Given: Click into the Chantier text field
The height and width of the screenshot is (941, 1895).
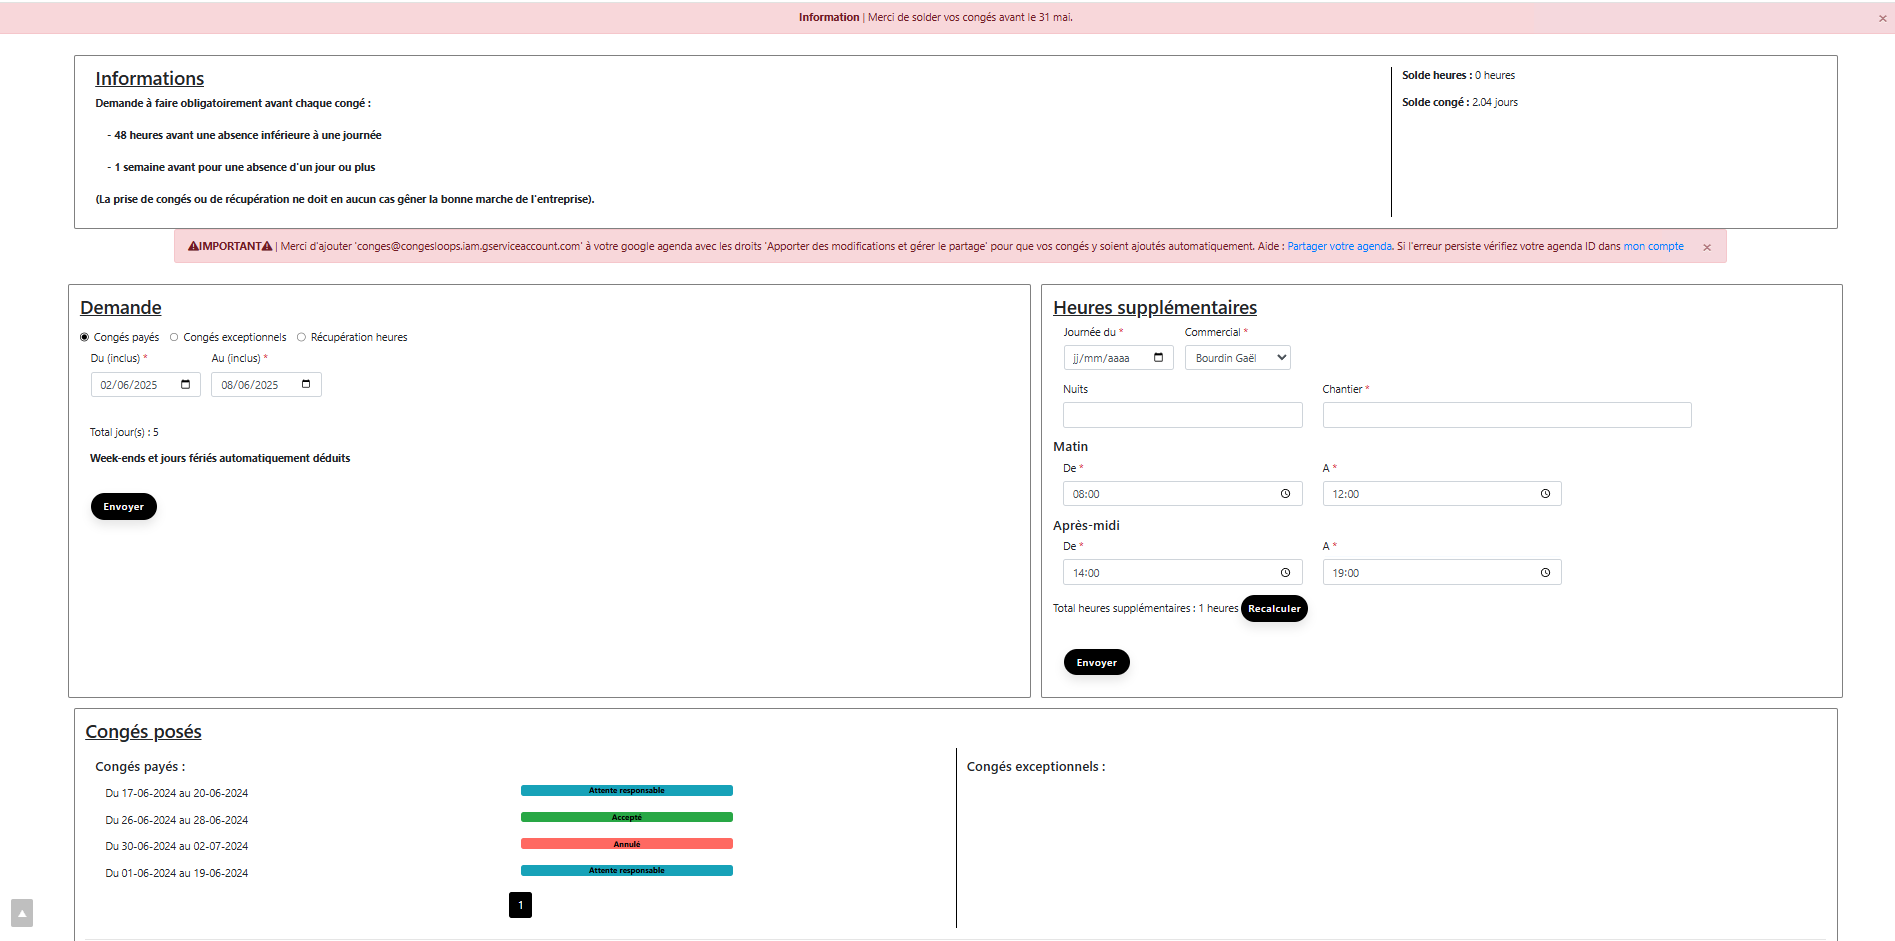Looking at the screenshot, I should point(1506,415).
